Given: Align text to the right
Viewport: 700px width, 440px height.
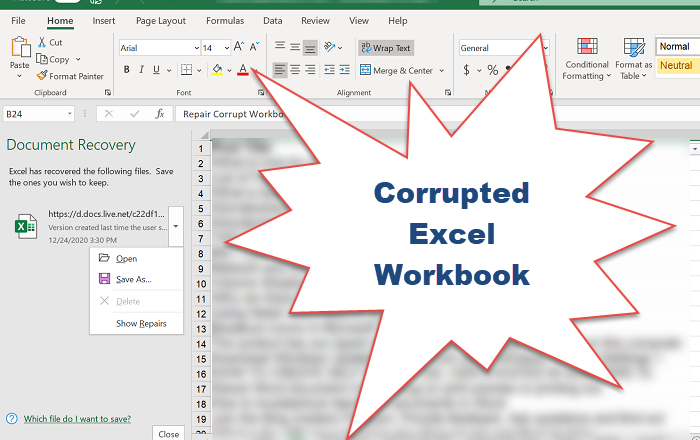Looking at the screenshot, I should click(x=310, y=70).
